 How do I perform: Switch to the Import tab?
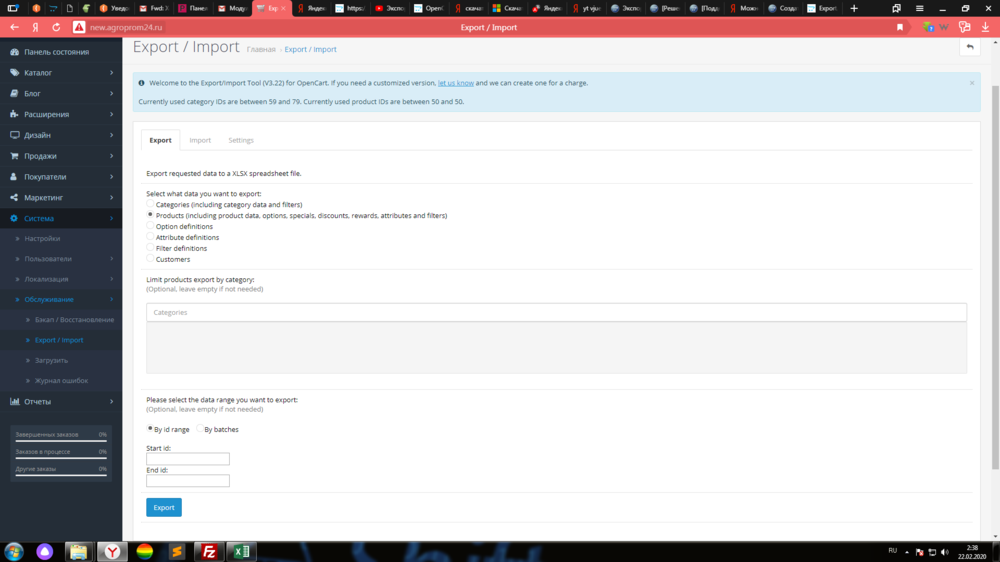click(200, 140)
